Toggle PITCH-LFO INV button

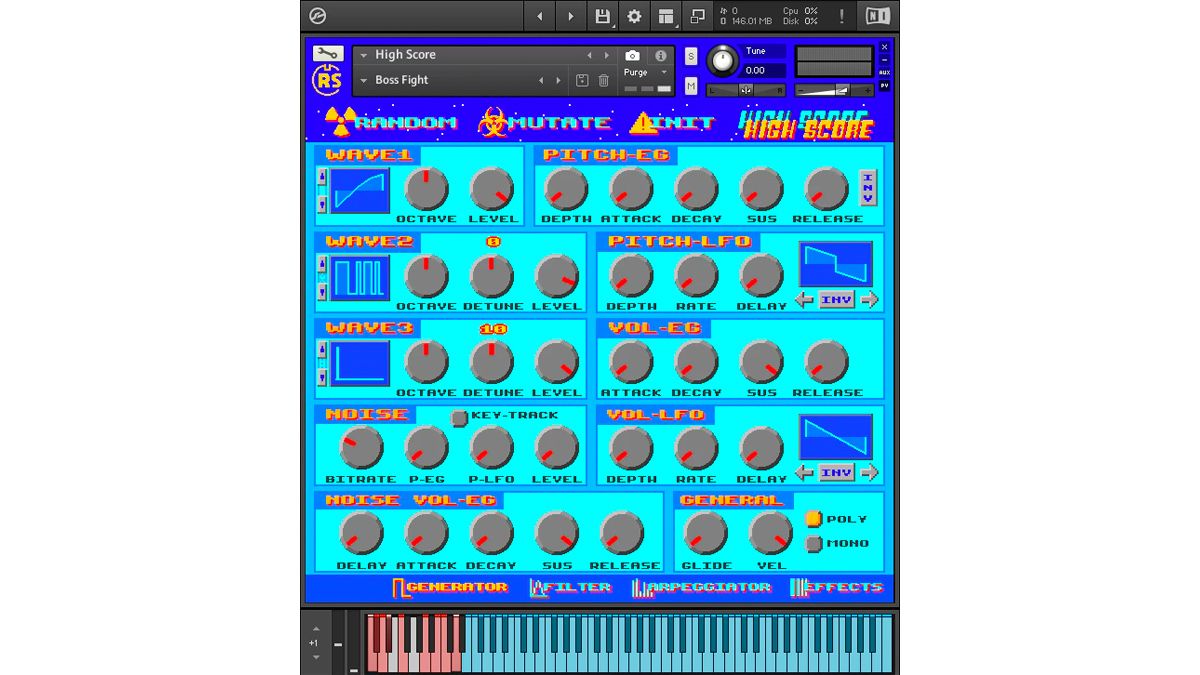point(837,299)
